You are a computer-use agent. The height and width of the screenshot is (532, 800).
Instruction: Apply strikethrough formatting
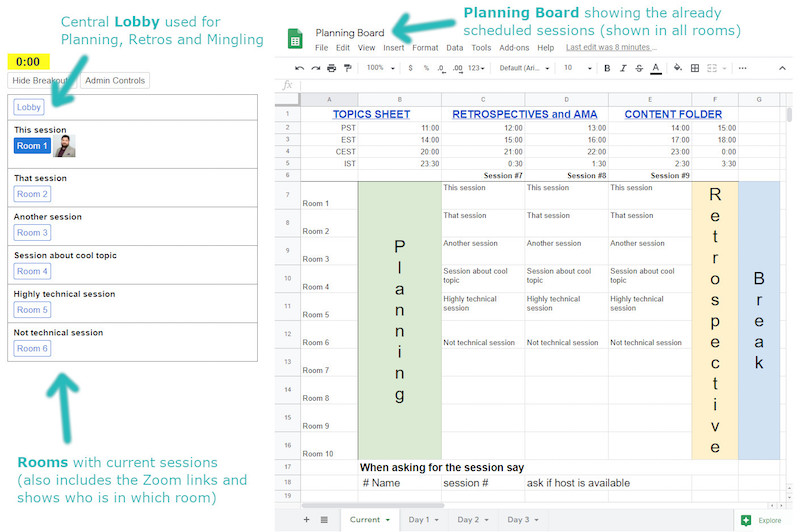click(639, 68)
